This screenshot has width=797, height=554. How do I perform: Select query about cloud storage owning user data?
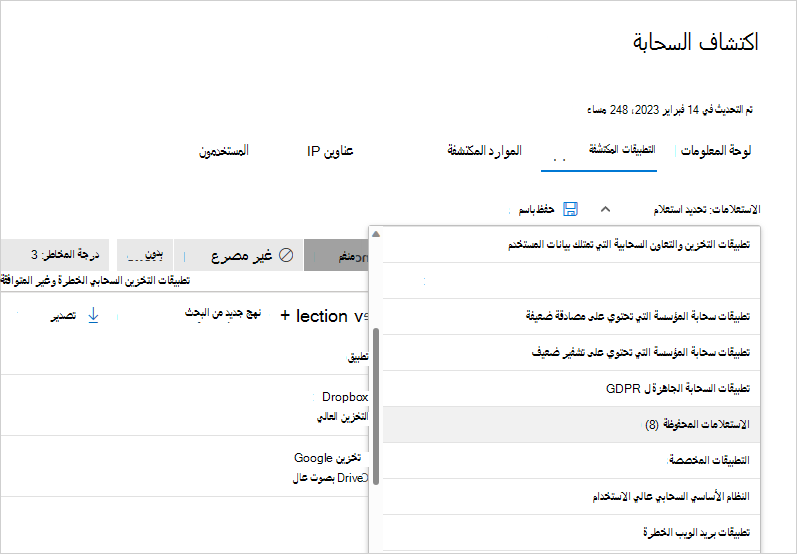click(x=571, y=244)
